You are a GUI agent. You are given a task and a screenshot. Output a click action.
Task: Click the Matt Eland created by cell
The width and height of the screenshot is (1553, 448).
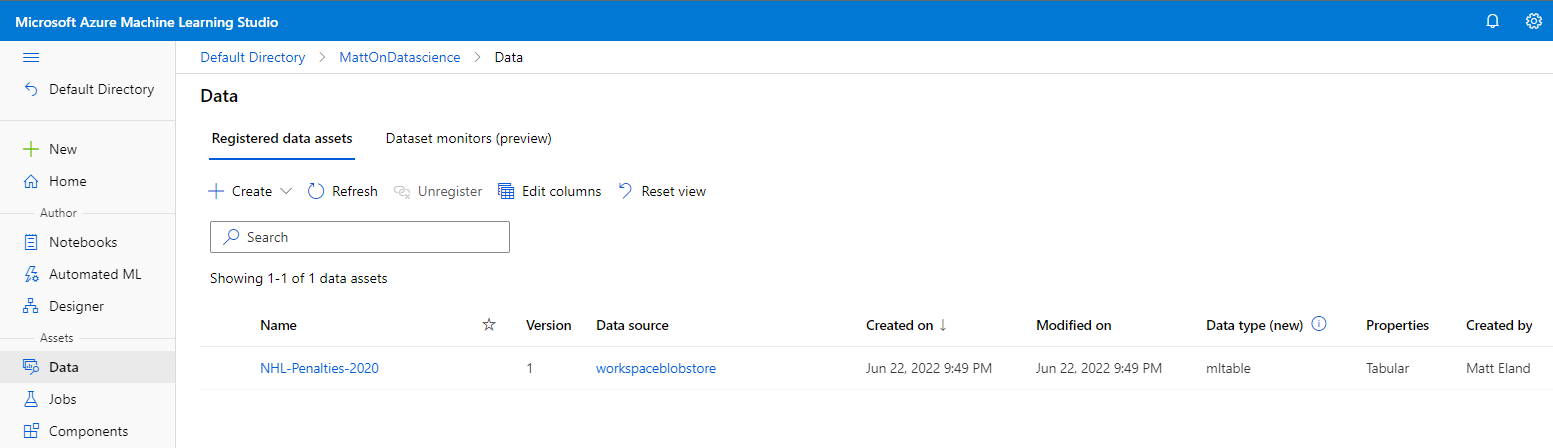[x=1498, y=368]
